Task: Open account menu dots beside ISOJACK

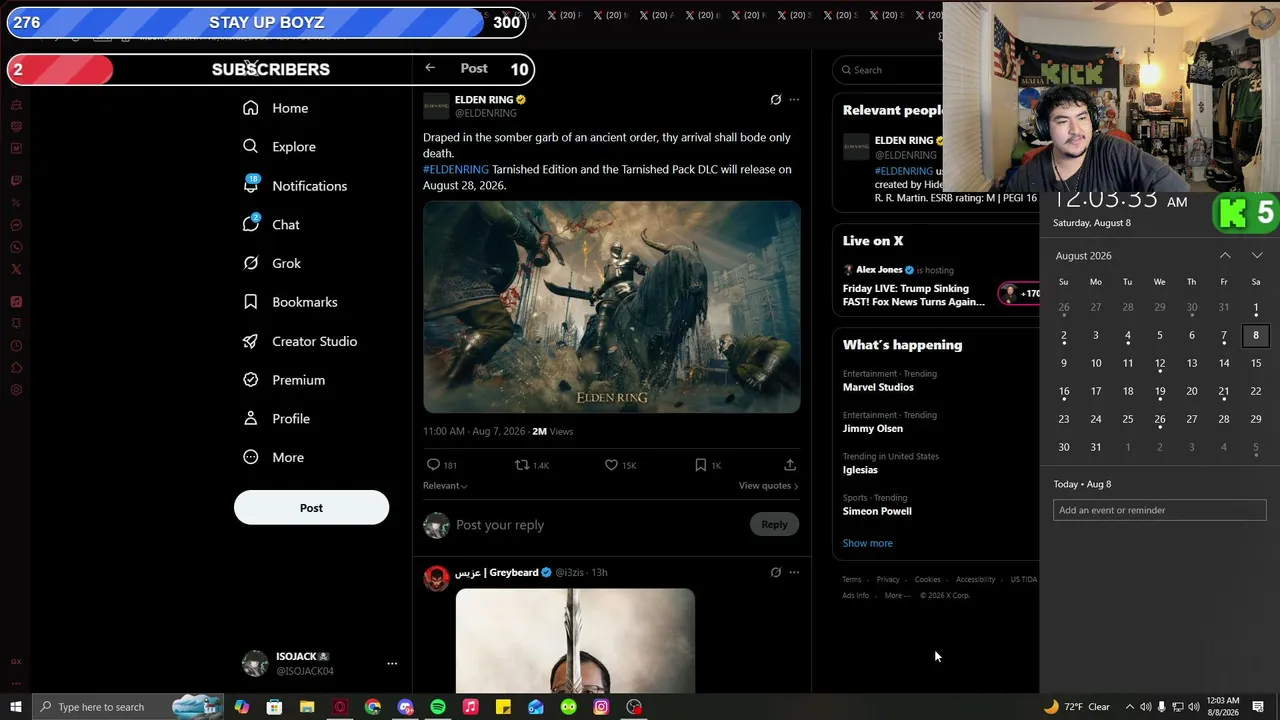Action: 392,663
